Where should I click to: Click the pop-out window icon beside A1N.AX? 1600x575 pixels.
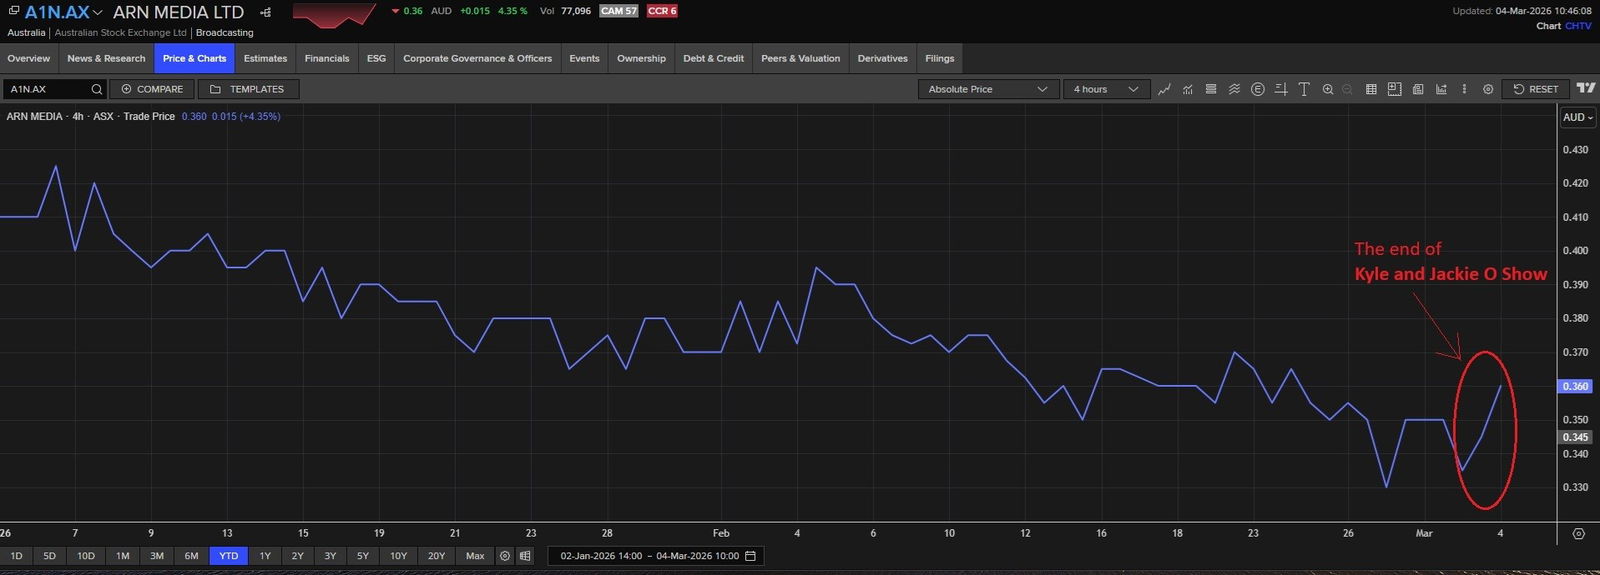click(x=14, y=11)
